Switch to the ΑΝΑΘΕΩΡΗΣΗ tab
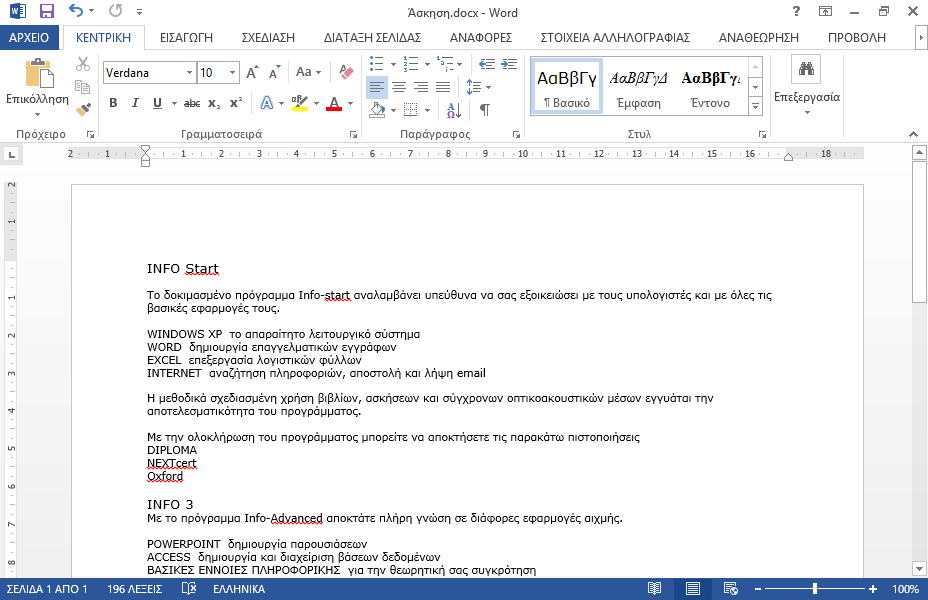The height and width of the screenshot is (600, 928). coord(759,37)
